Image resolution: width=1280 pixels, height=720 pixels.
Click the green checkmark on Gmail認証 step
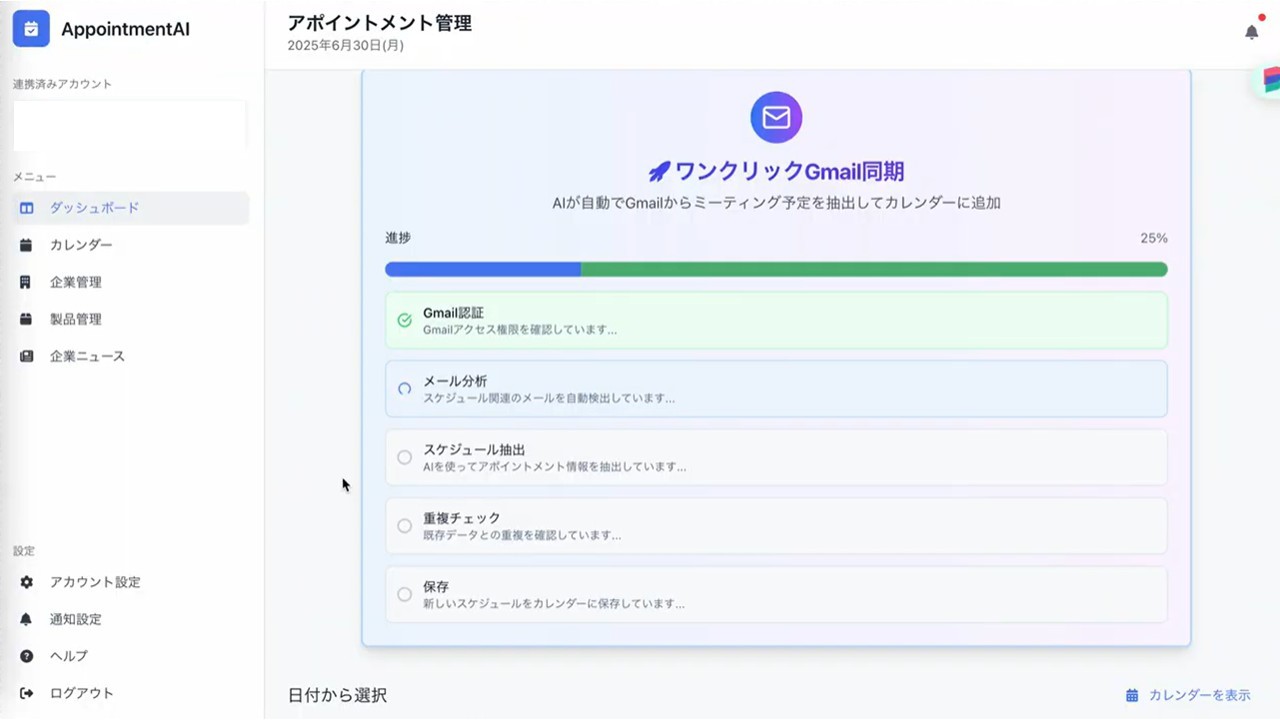click(404, 320)
